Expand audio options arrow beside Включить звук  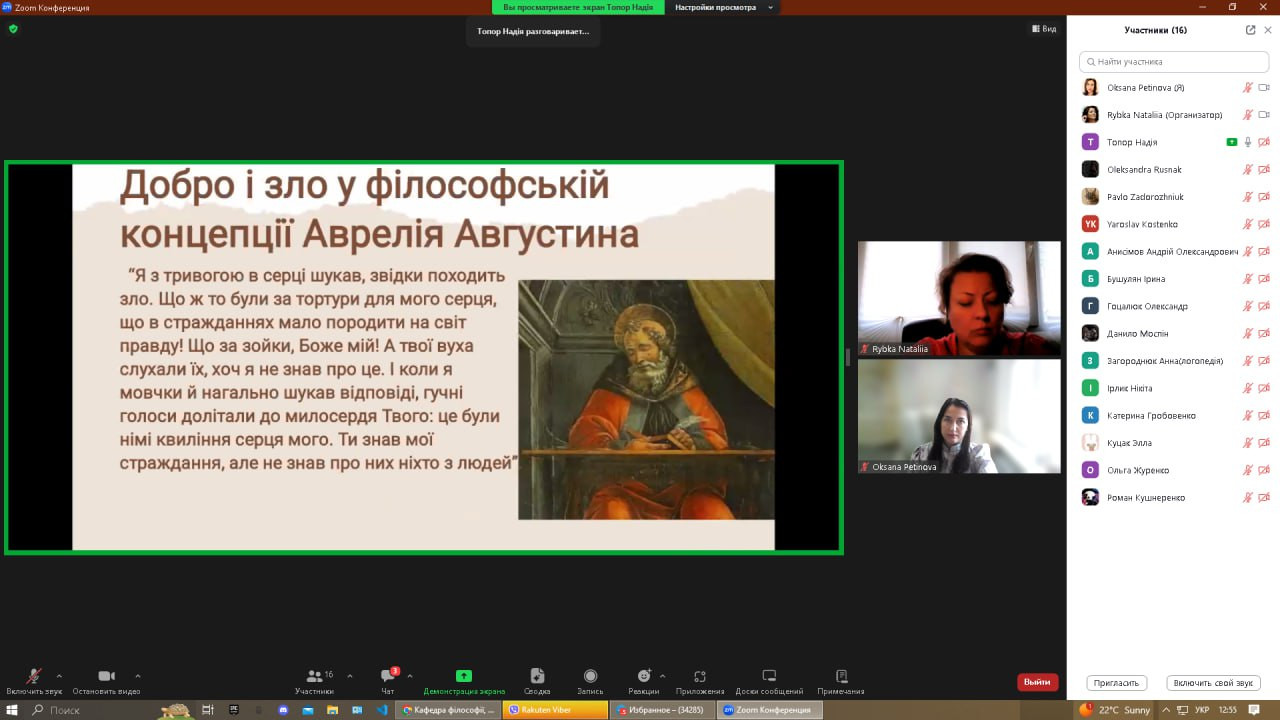[x=59, y=675]
